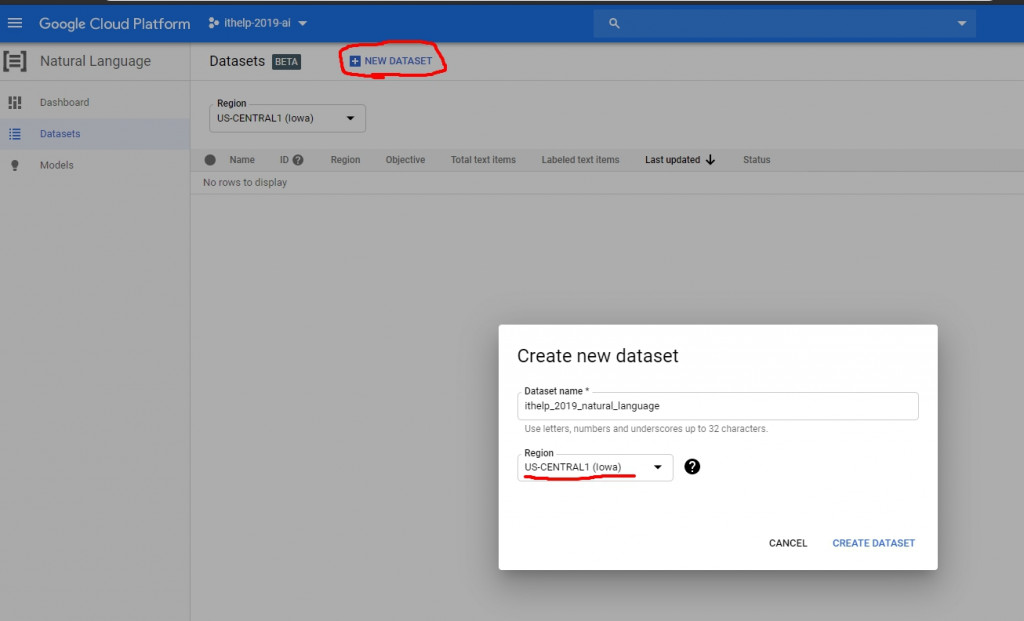Click the NEW DATASET button
This screenshot has height=621, width=1024.
click(x=391, y=61)
